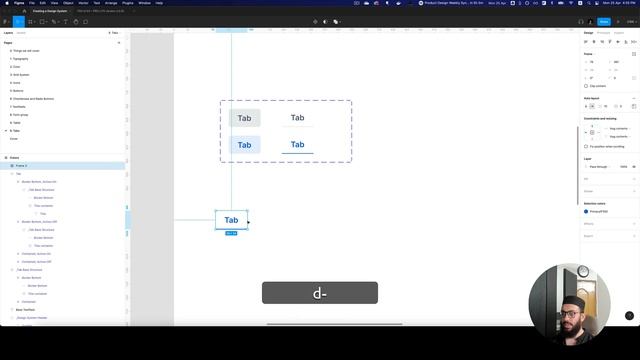Click the Create component icon
Image resolution: width=640 pixels, height=360 pixels.
(x=315, y=22)
